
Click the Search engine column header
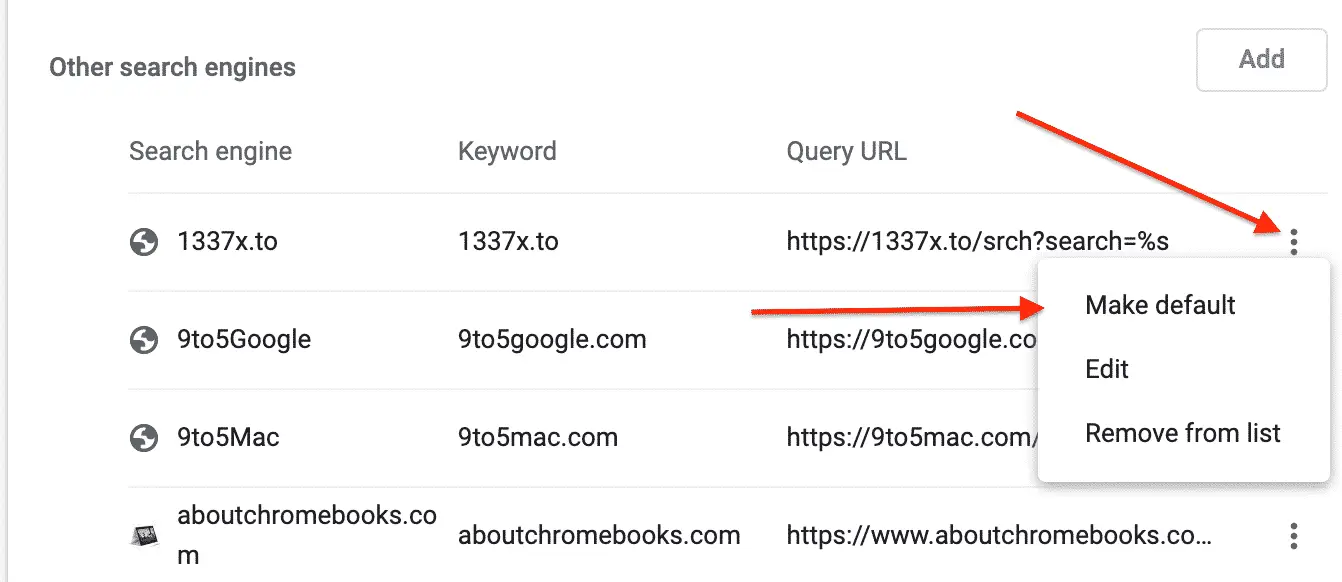click(x=210, y=151)
